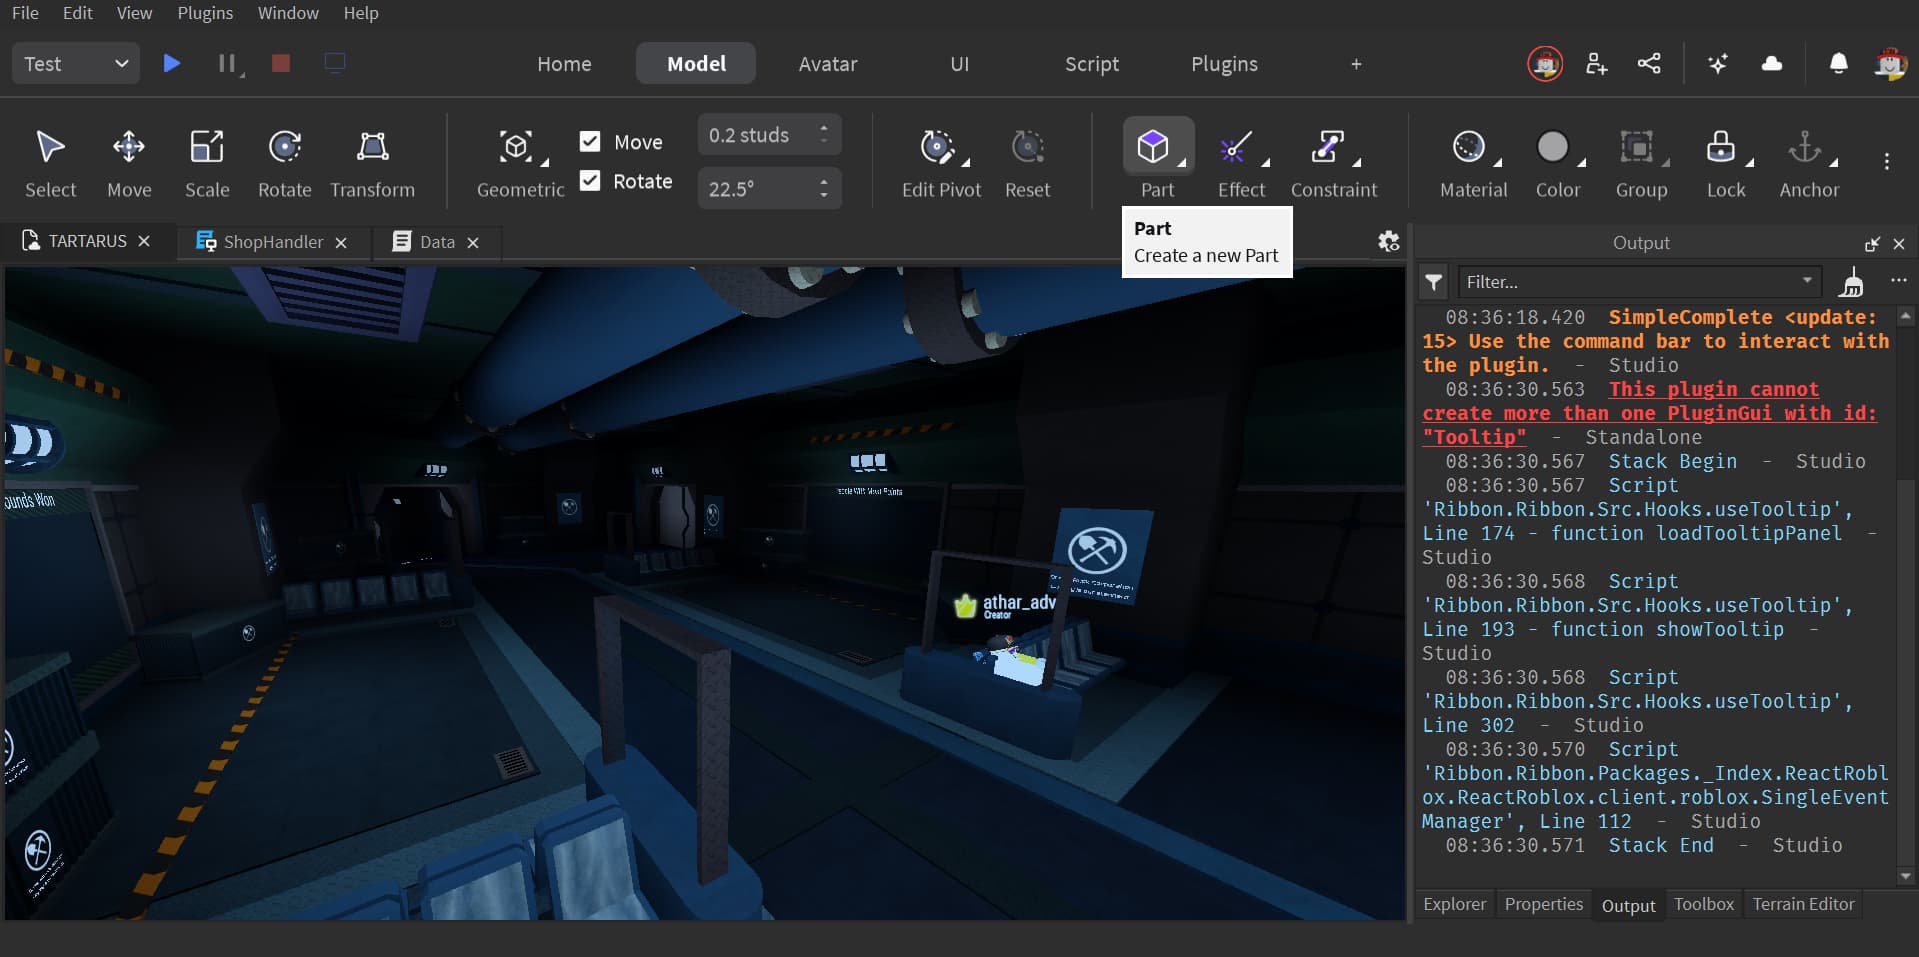
Task: Open viewport settings gear icon
Action: pyautogui.click(x=1388, y=241)
